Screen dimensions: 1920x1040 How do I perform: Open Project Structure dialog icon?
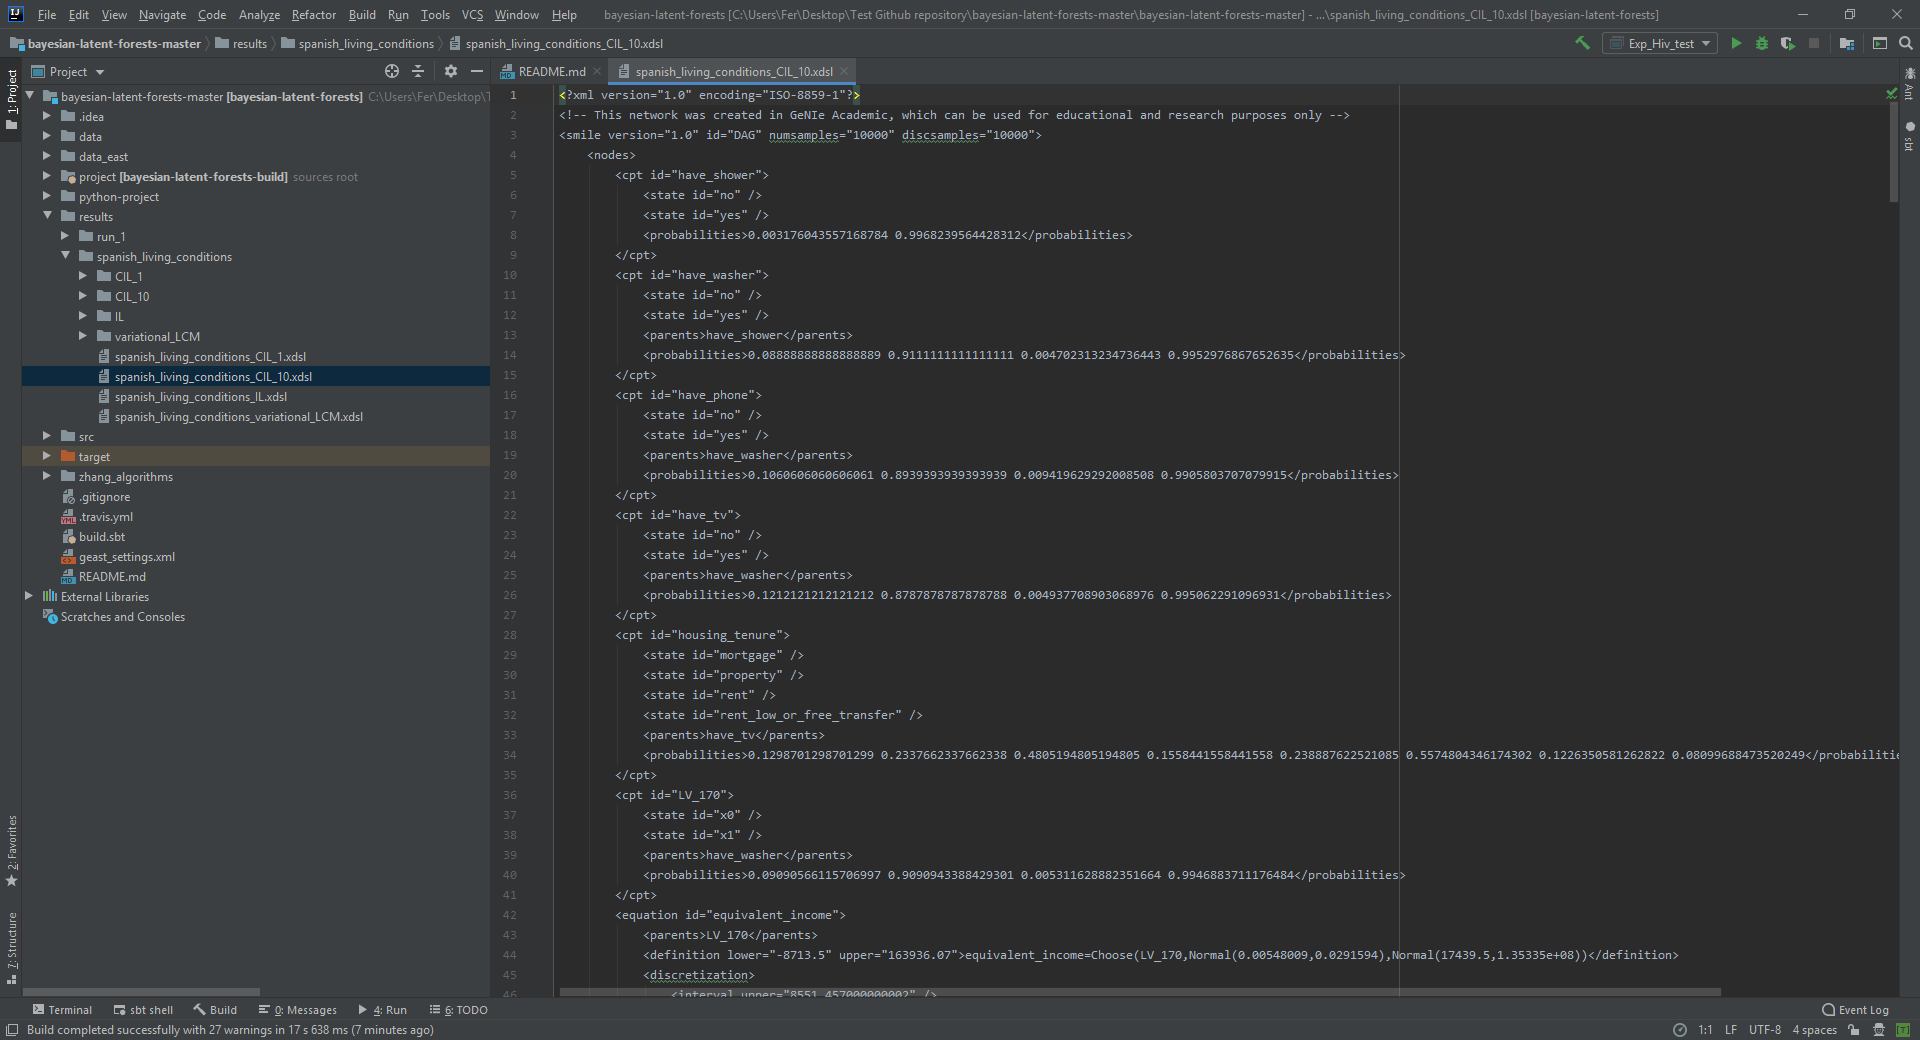(1847, 43)
